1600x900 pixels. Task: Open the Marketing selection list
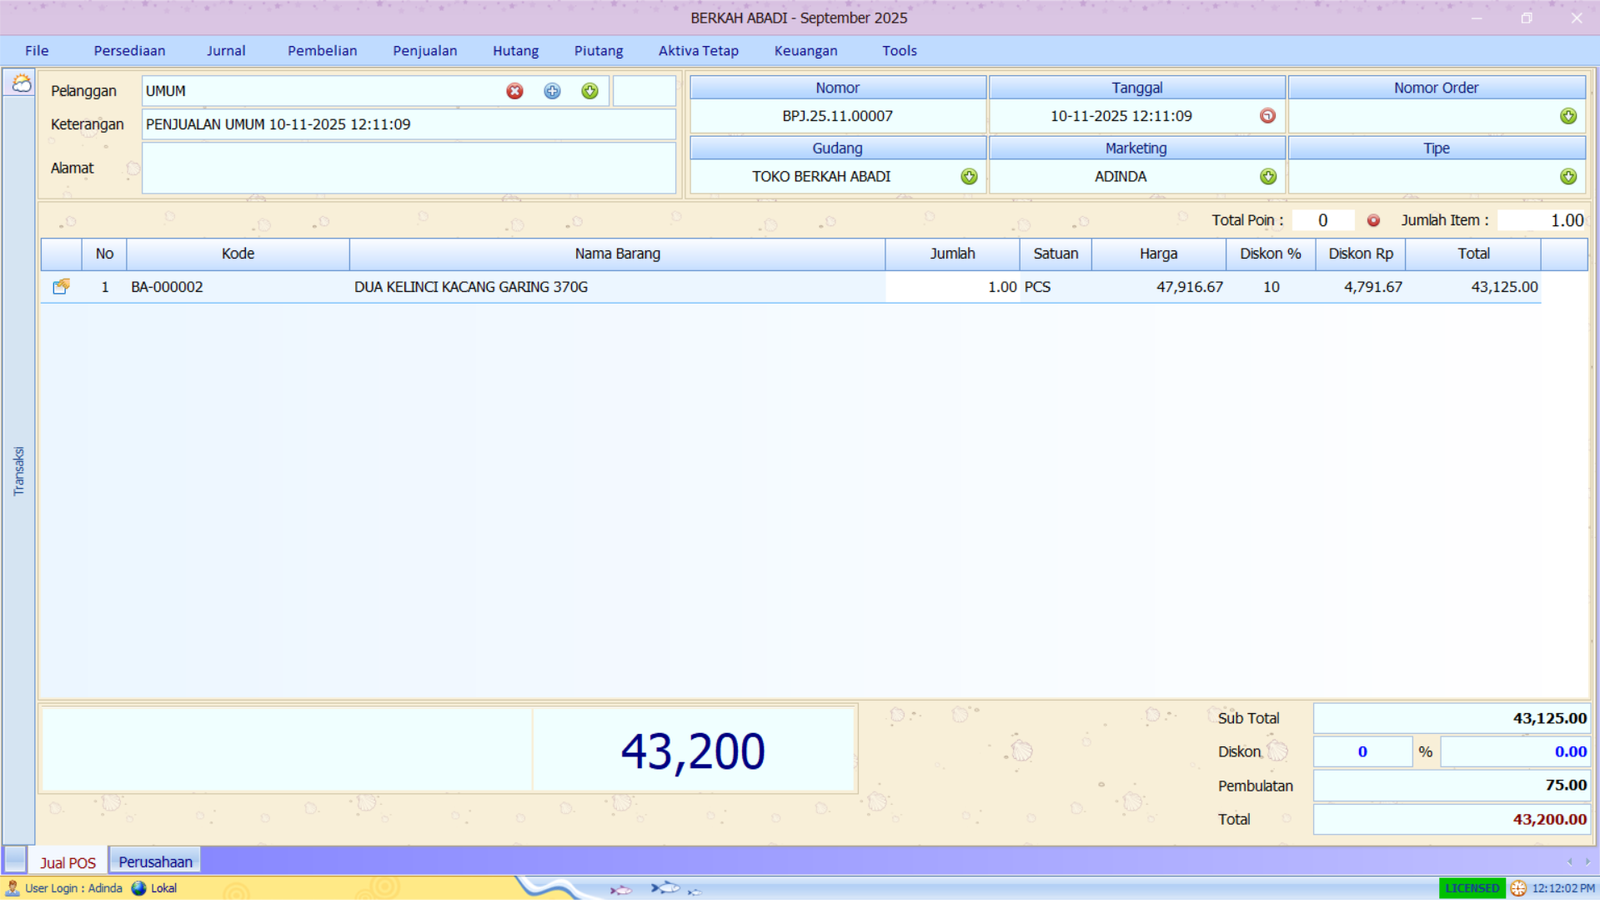1268,177
